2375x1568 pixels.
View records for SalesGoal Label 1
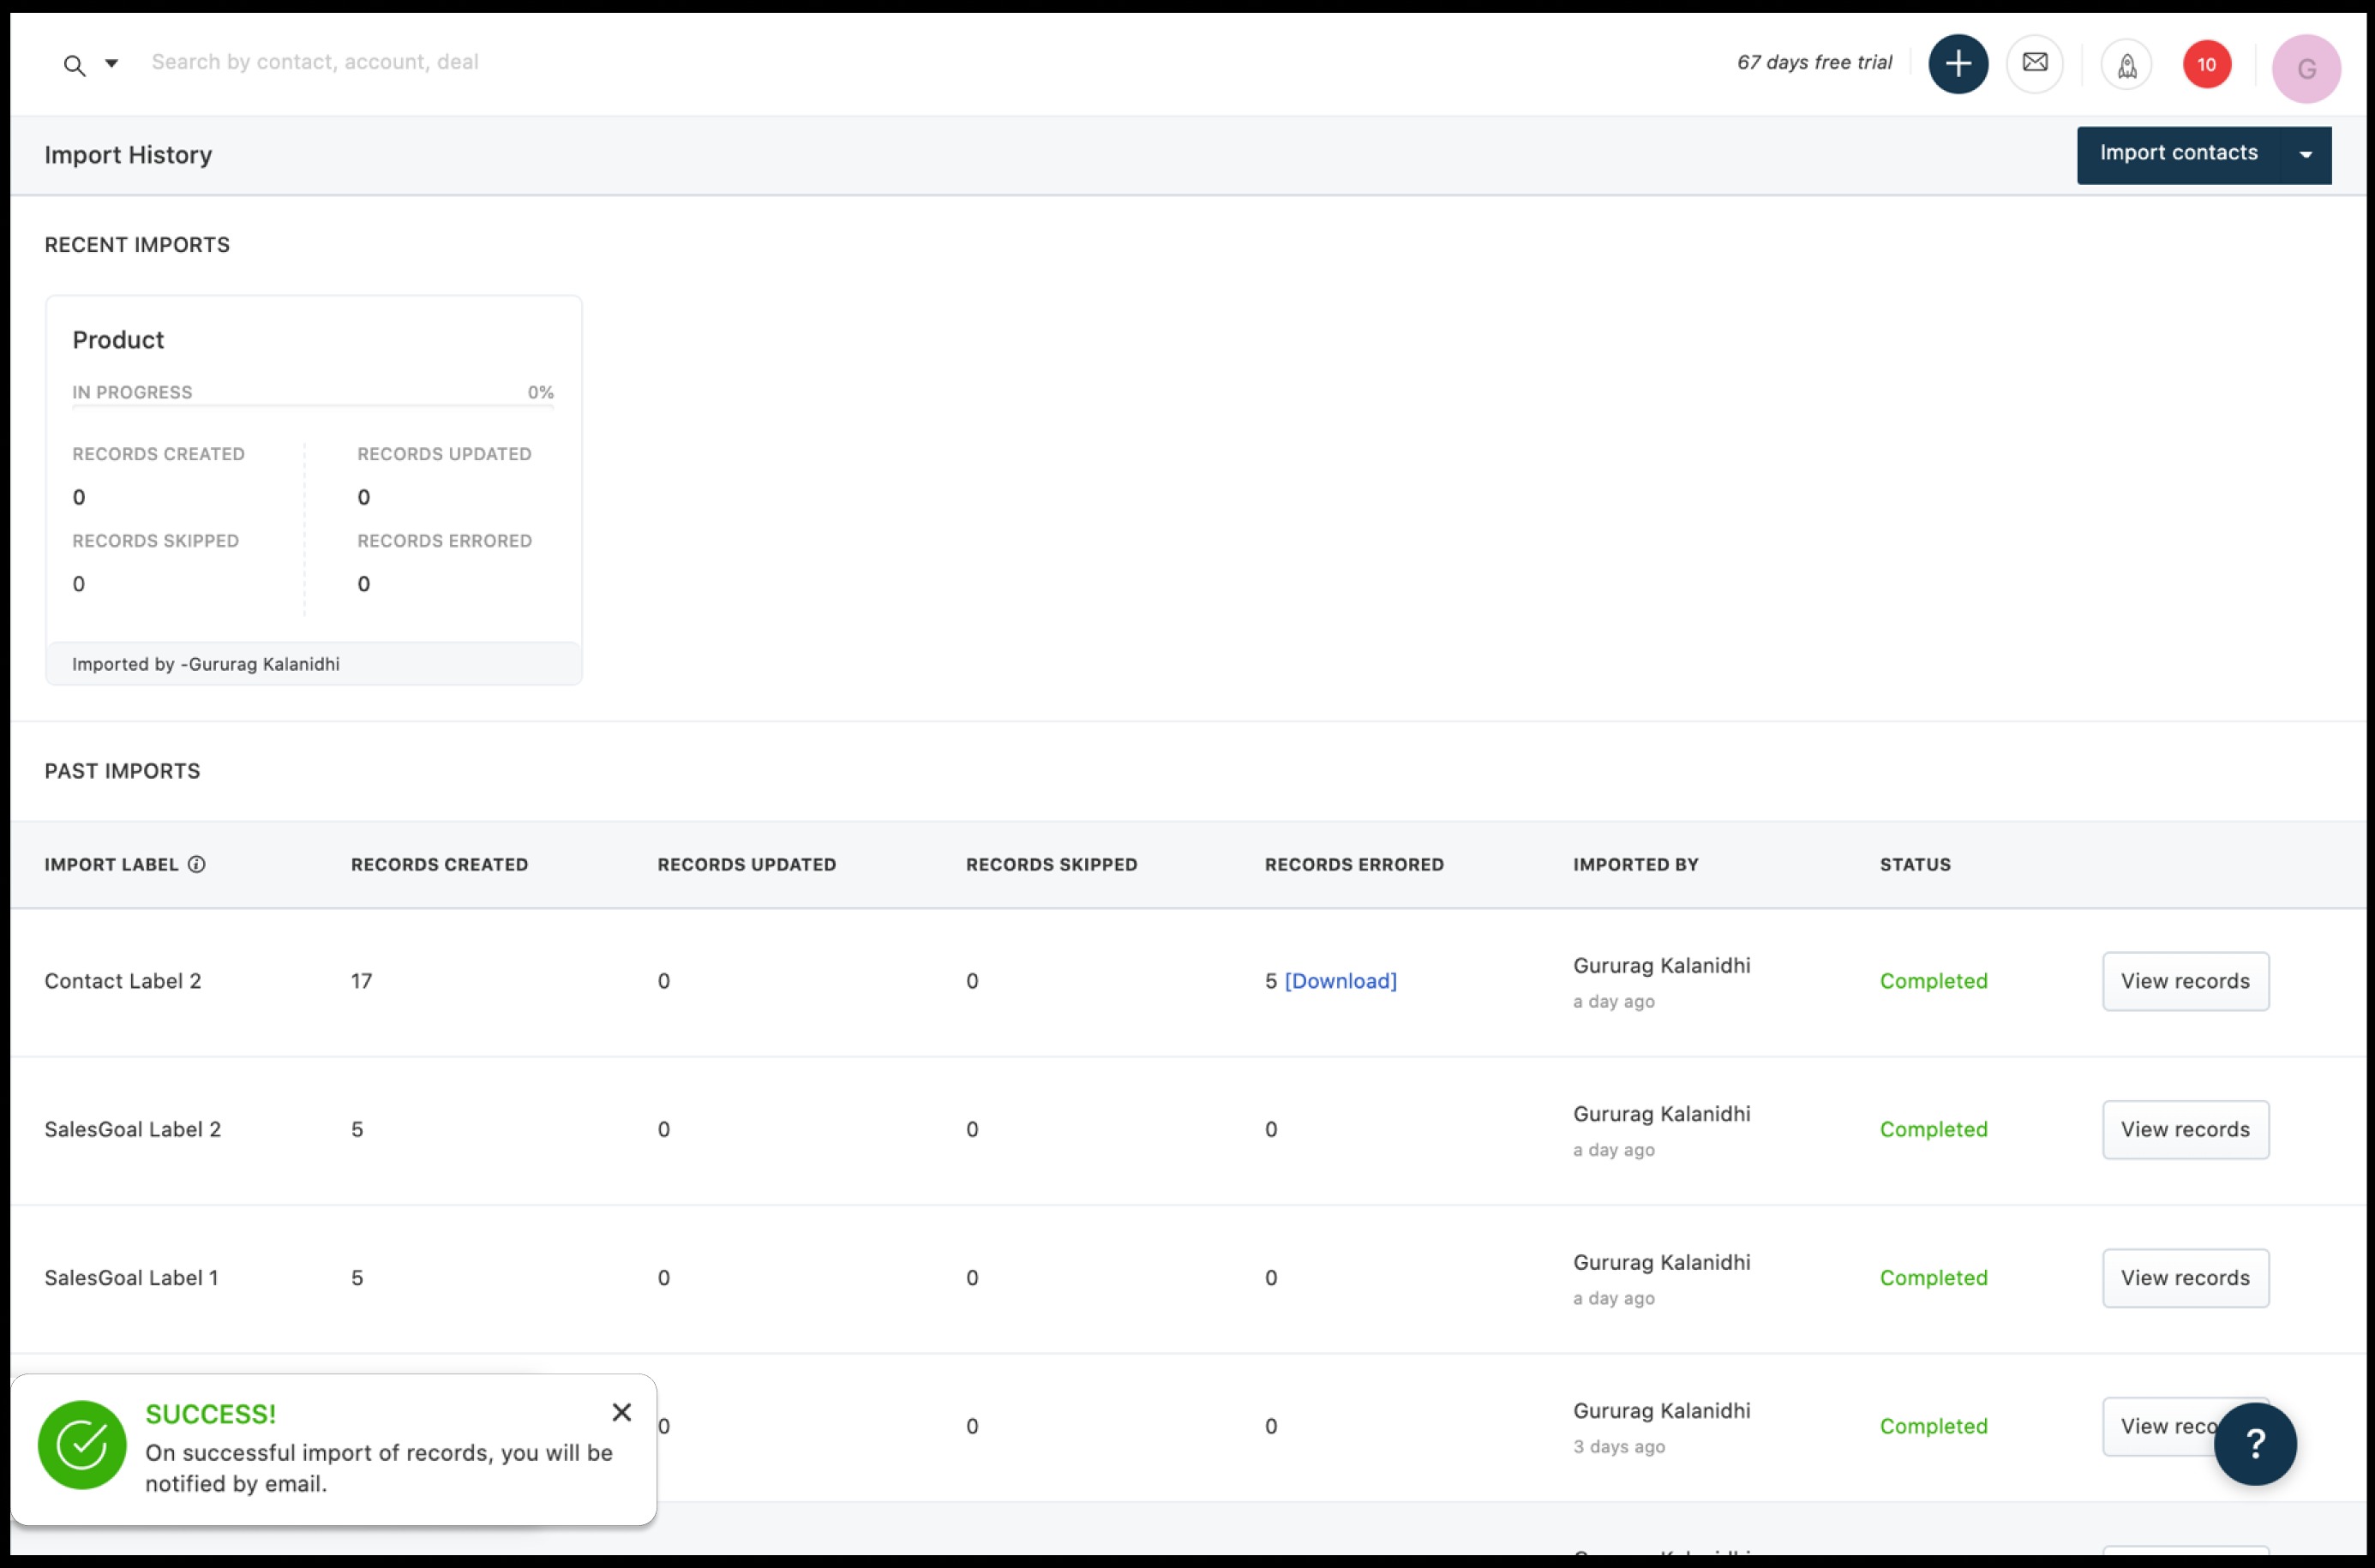(x=2185, y=1277)
